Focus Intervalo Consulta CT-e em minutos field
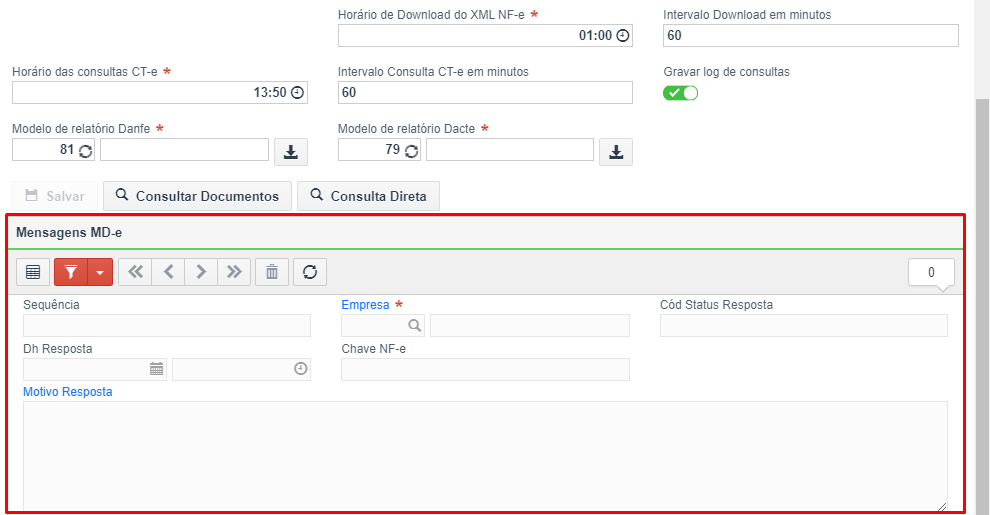 [485, 92]
